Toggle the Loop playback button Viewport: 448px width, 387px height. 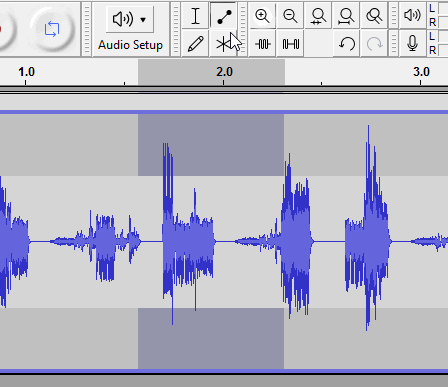point(52,29)
